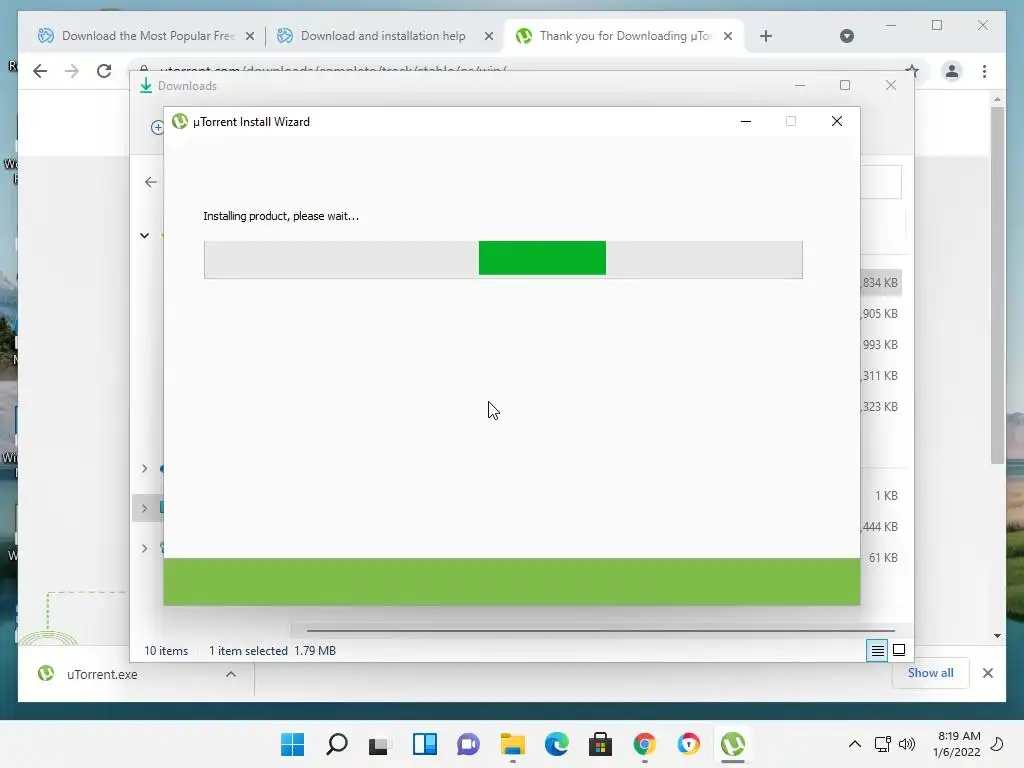
Task: Select the file row sized 834 KB
Action: click(880, 283)
